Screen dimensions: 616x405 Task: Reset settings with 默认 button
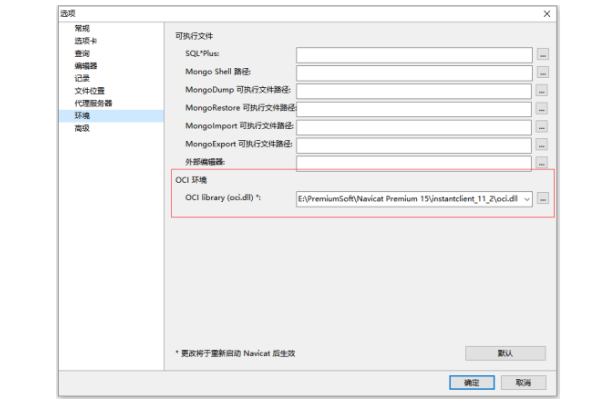click(505, 353)
